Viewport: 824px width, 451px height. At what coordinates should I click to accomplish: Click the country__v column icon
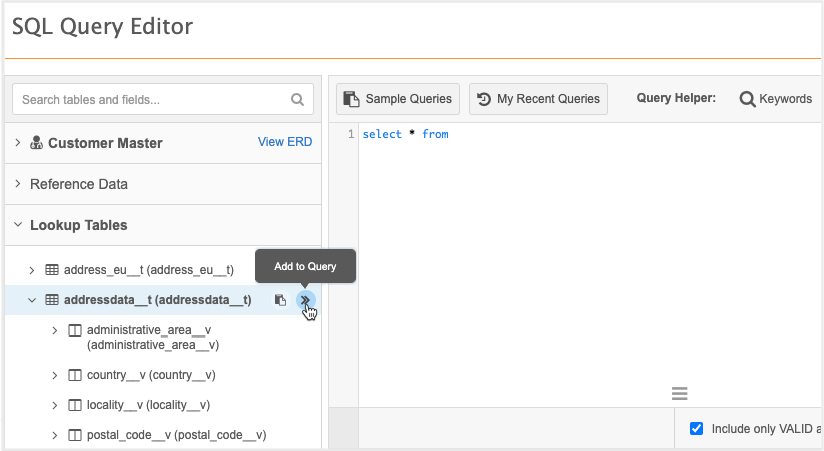(75, 375)
